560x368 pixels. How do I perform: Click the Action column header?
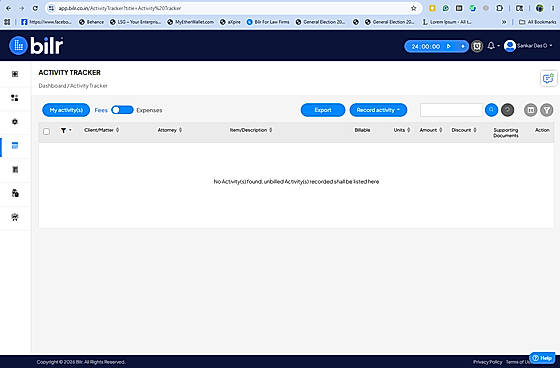click(x=542, y=130)
